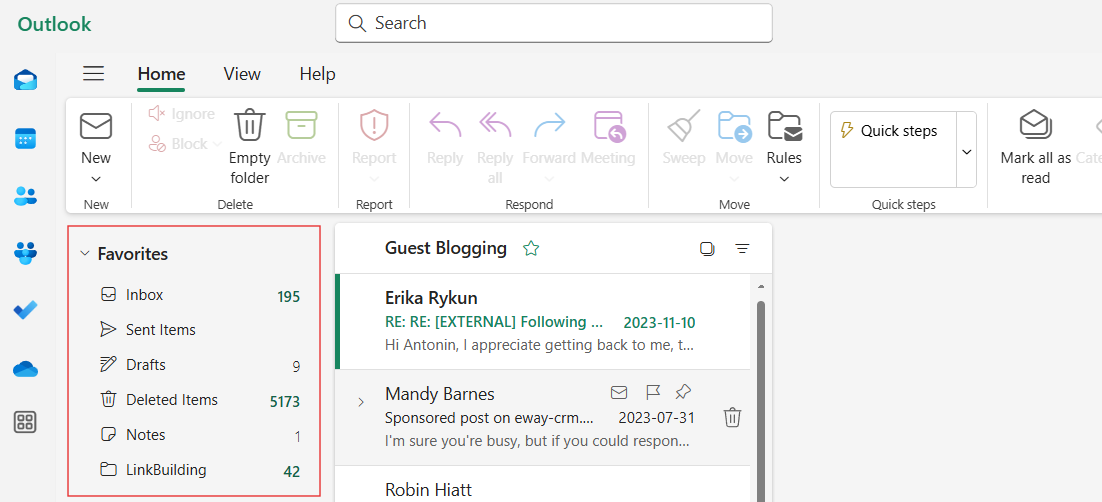Expand the Mandy Barnes conversation thread

pyautogui.click(x=361, y=402)
